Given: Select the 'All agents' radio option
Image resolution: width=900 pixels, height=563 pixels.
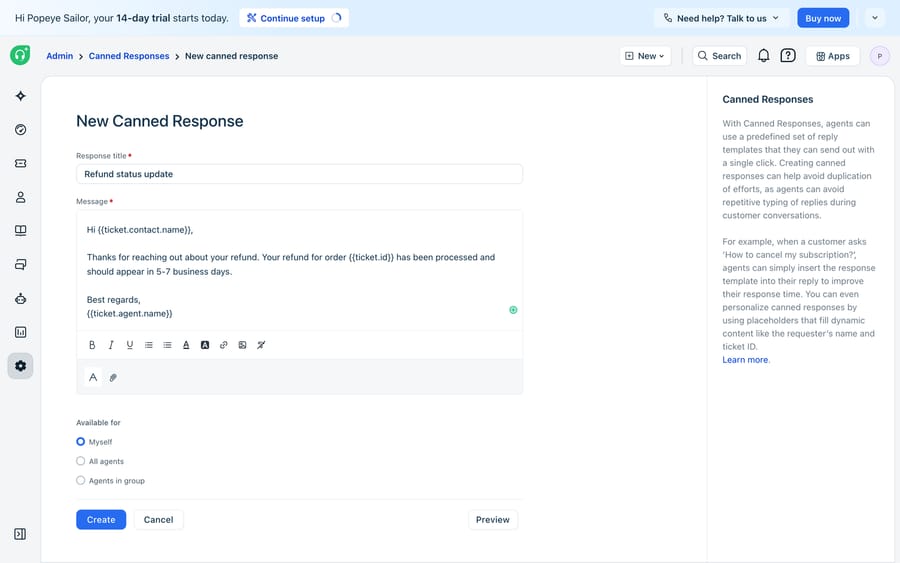Looking at the screenshot, I should pyautogui.click(x=81, y=461).
